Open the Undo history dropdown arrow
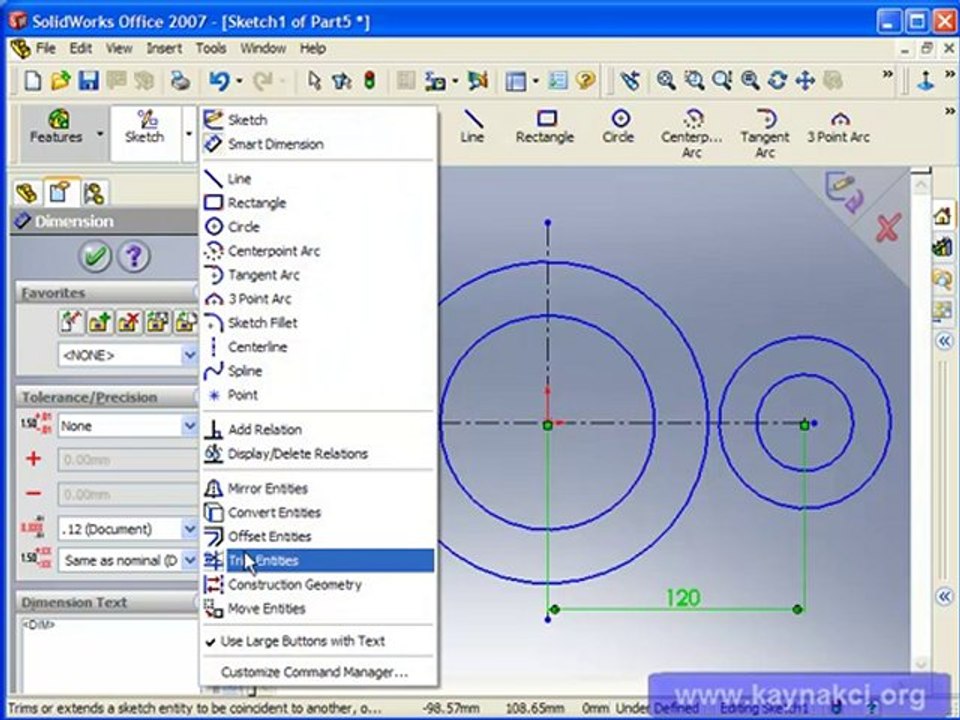 click(239, 81)
